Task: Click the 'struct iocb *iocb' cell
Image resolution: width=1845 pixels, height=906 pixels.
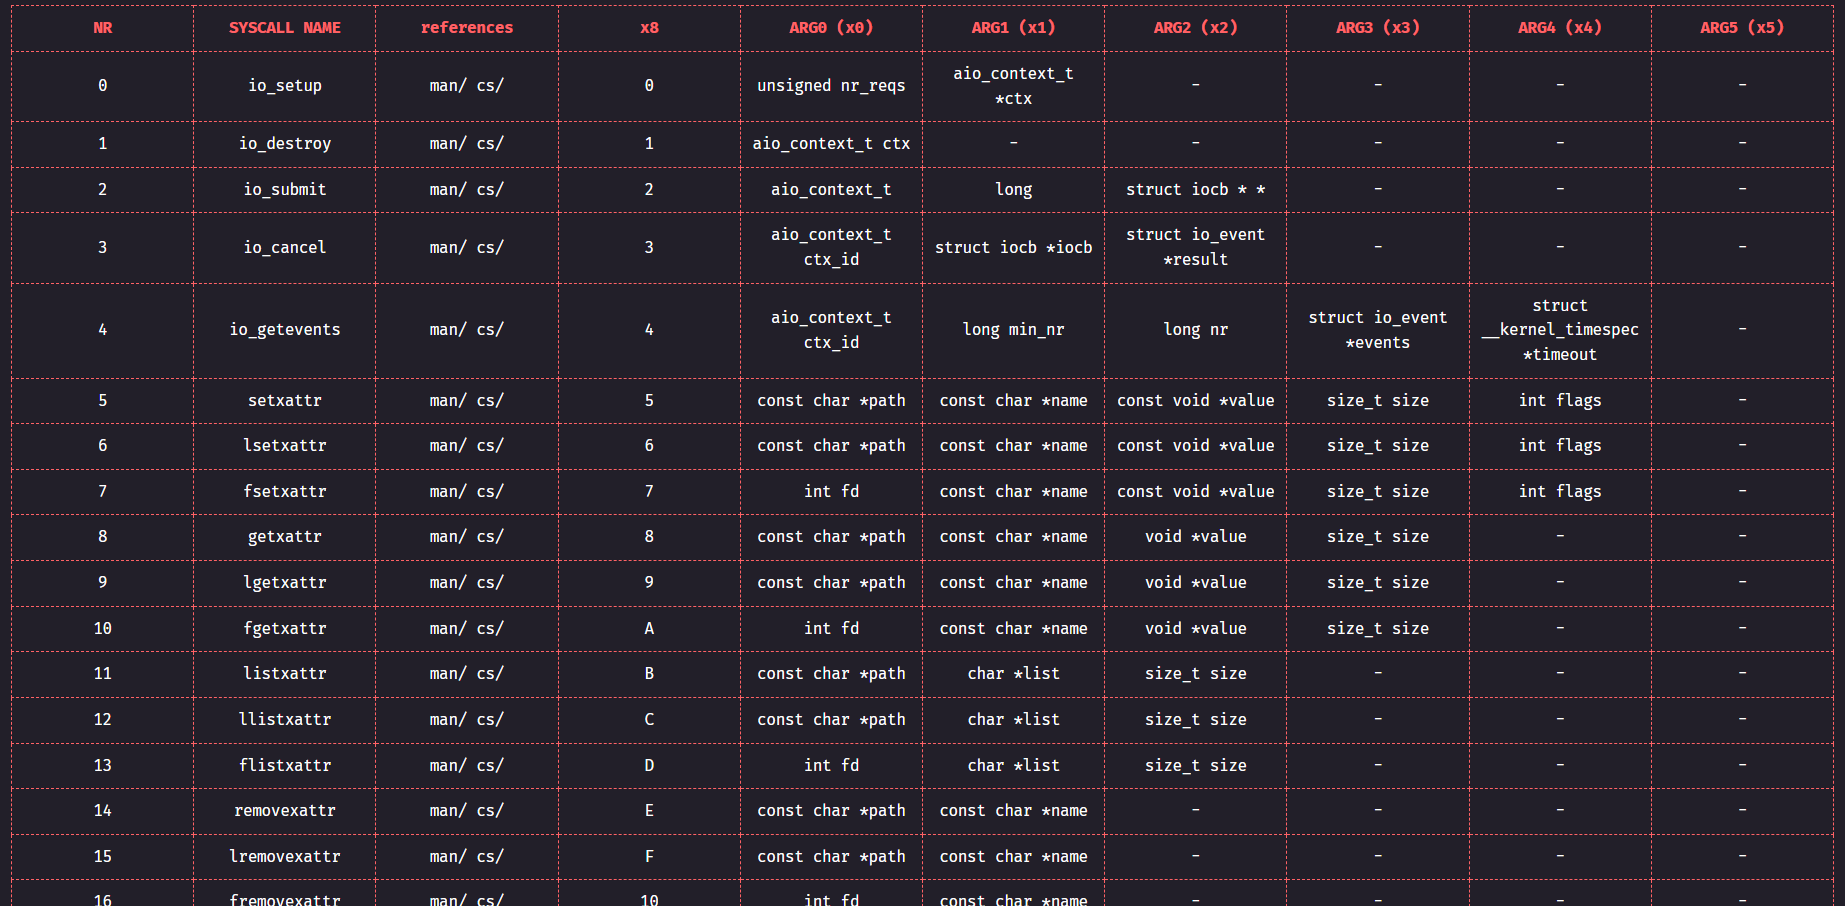Action: 1014,248
